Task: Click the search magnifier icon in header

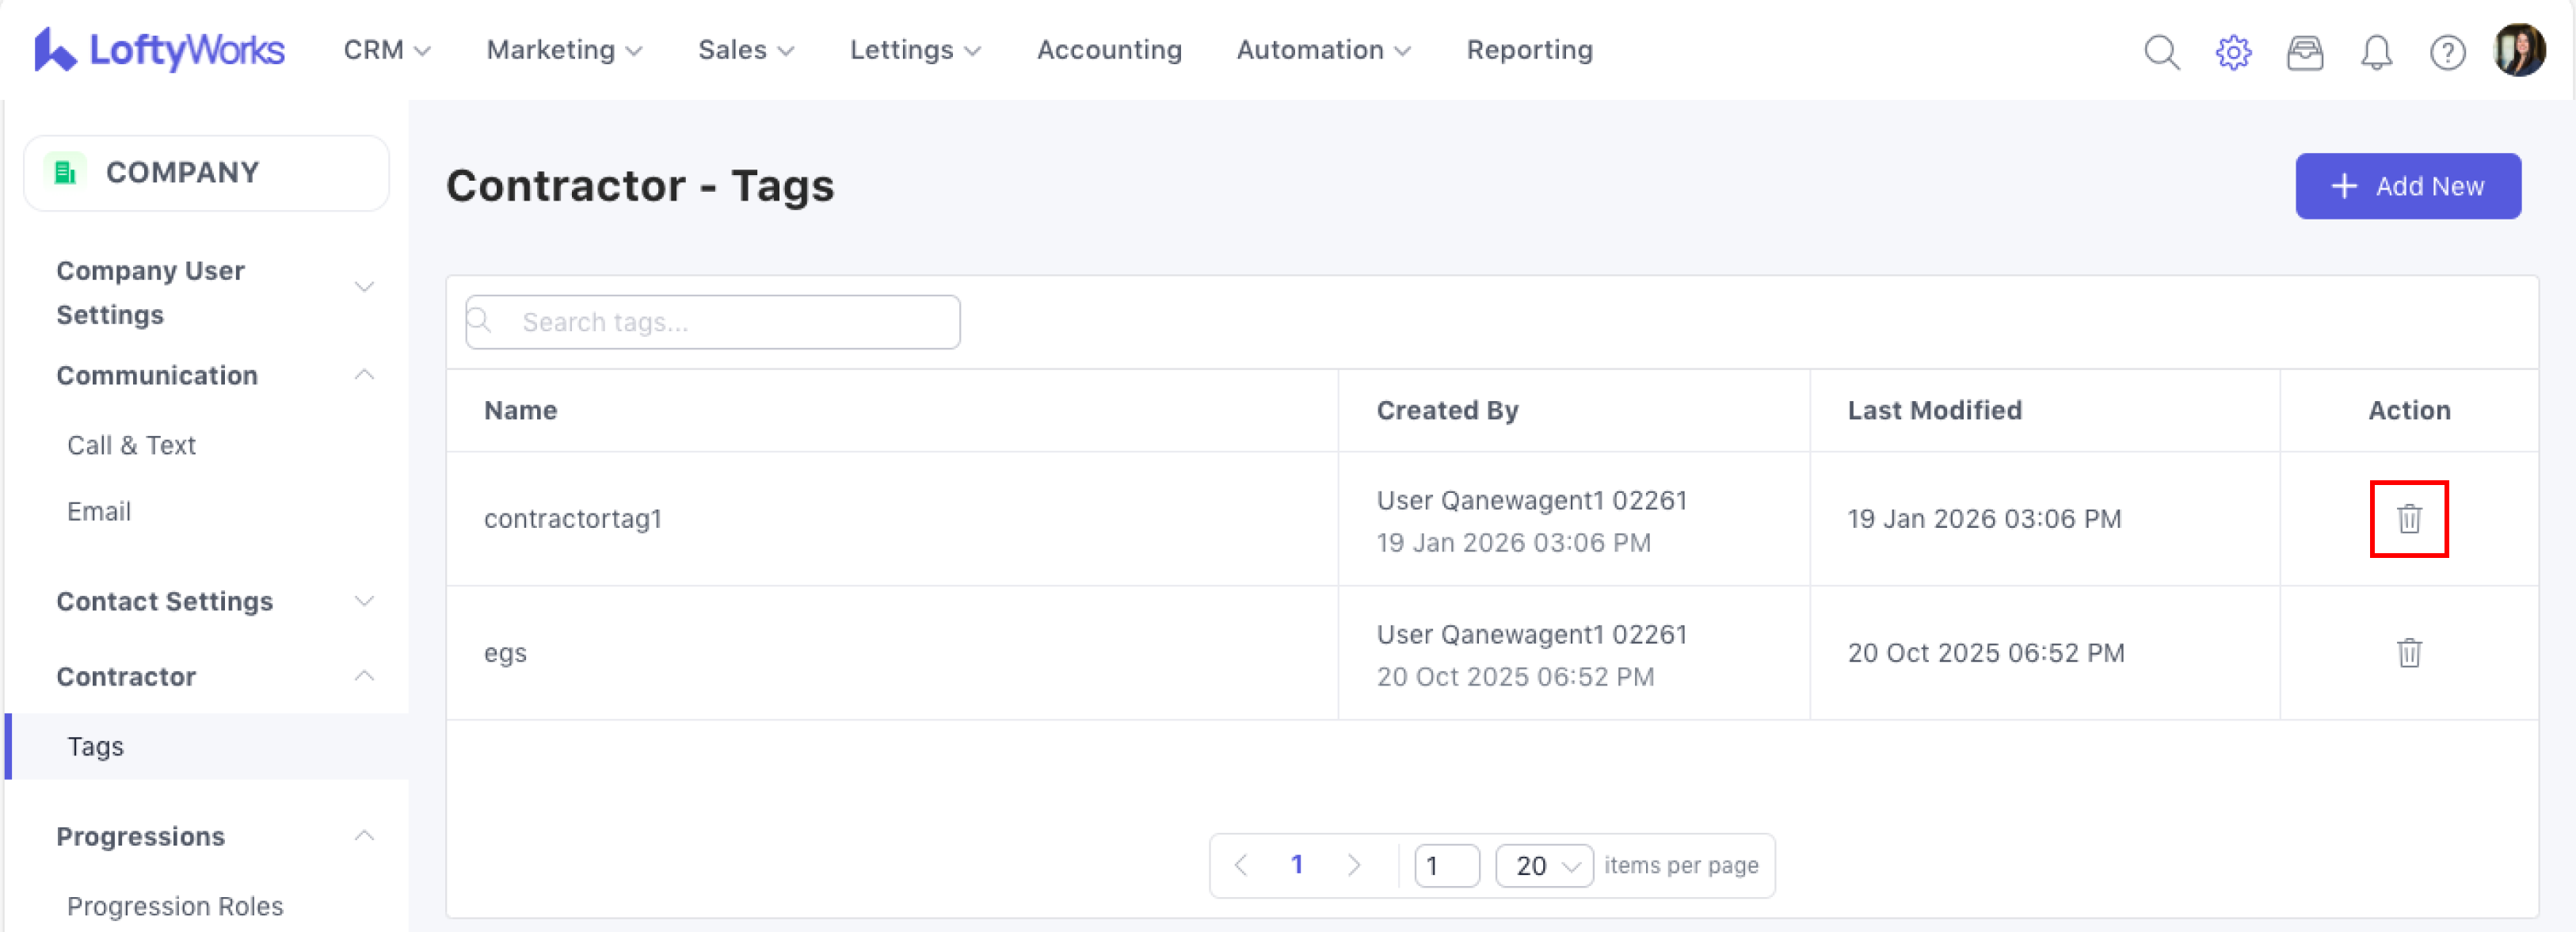Action: pos(2161,52)
